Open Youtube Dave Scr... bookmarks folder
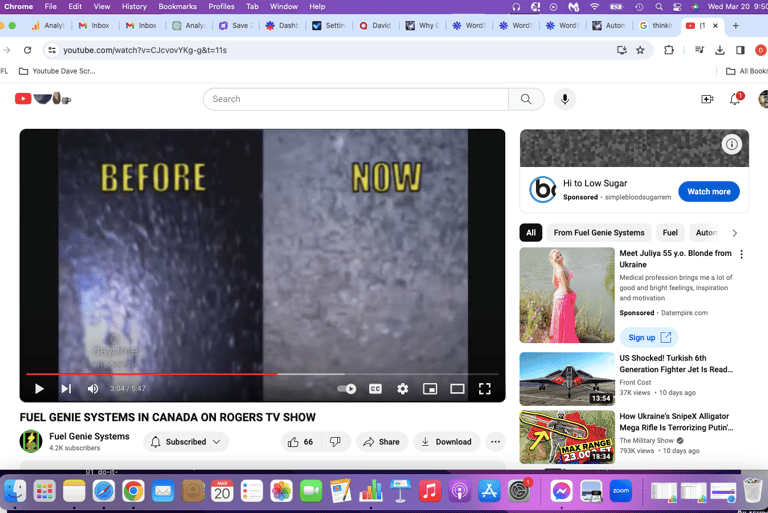Image resolution: width=768 pixels, height=513 pixels. click(x=57, y=71)
